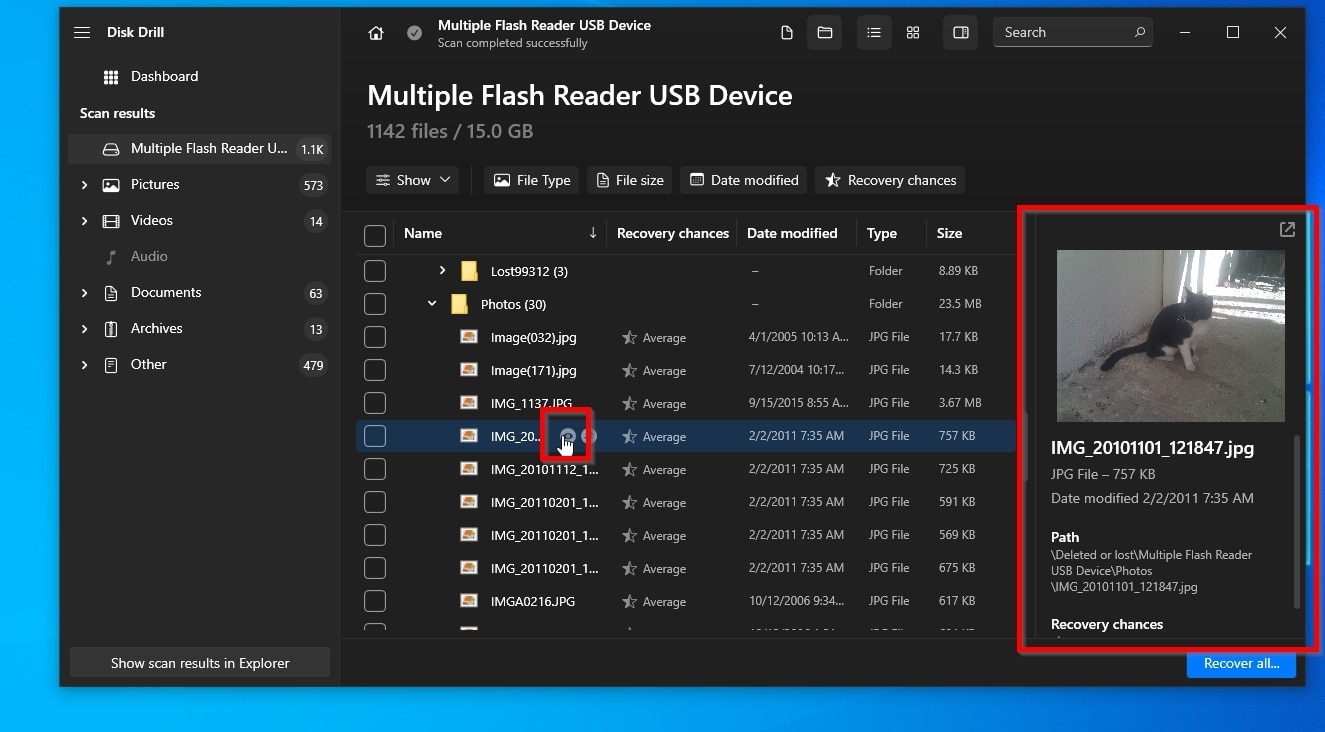Open the Show dropdown filter
The height and width of the screenshot is (732, 1325).
(x=413, y=180)
